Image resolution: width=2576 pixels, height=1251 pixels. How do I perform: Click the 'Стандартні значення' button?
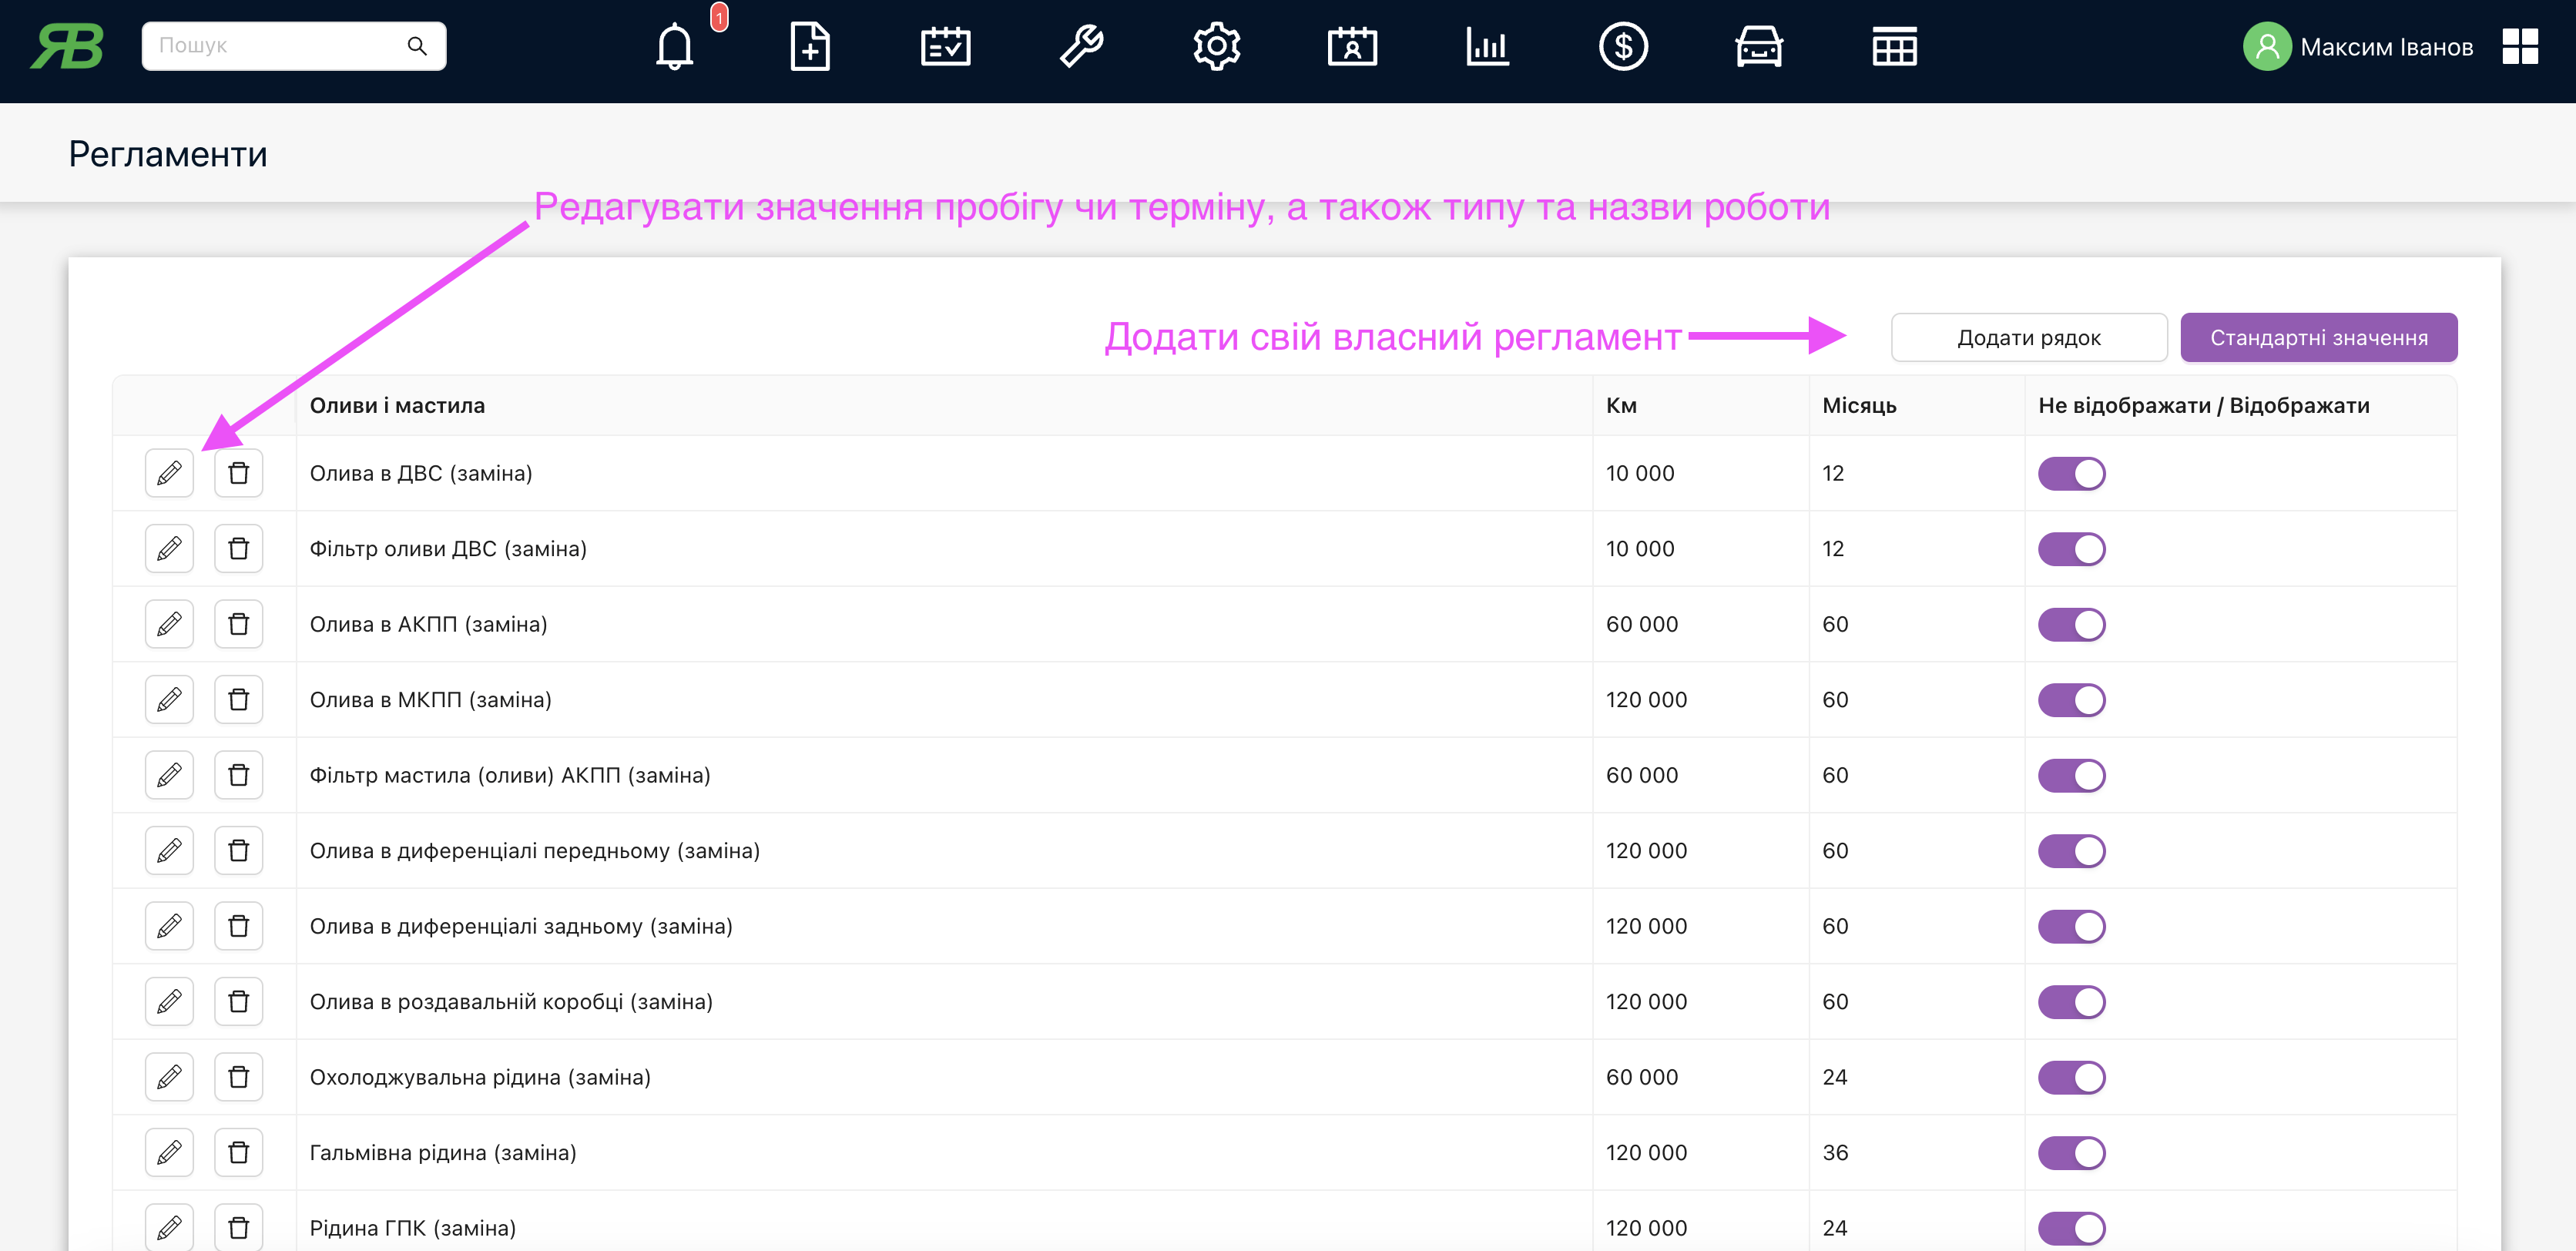2318,338
